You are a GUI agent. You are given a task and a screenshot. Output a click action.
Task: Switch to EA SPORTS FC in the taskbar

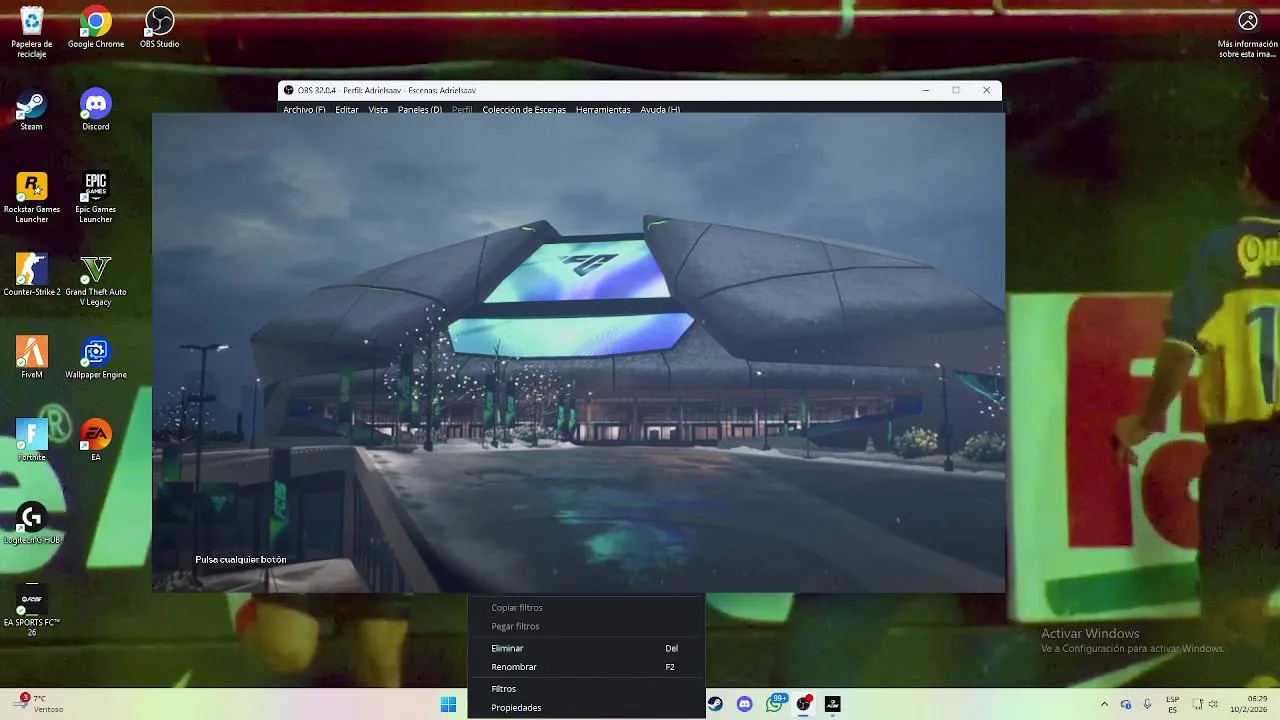(832, 704)
